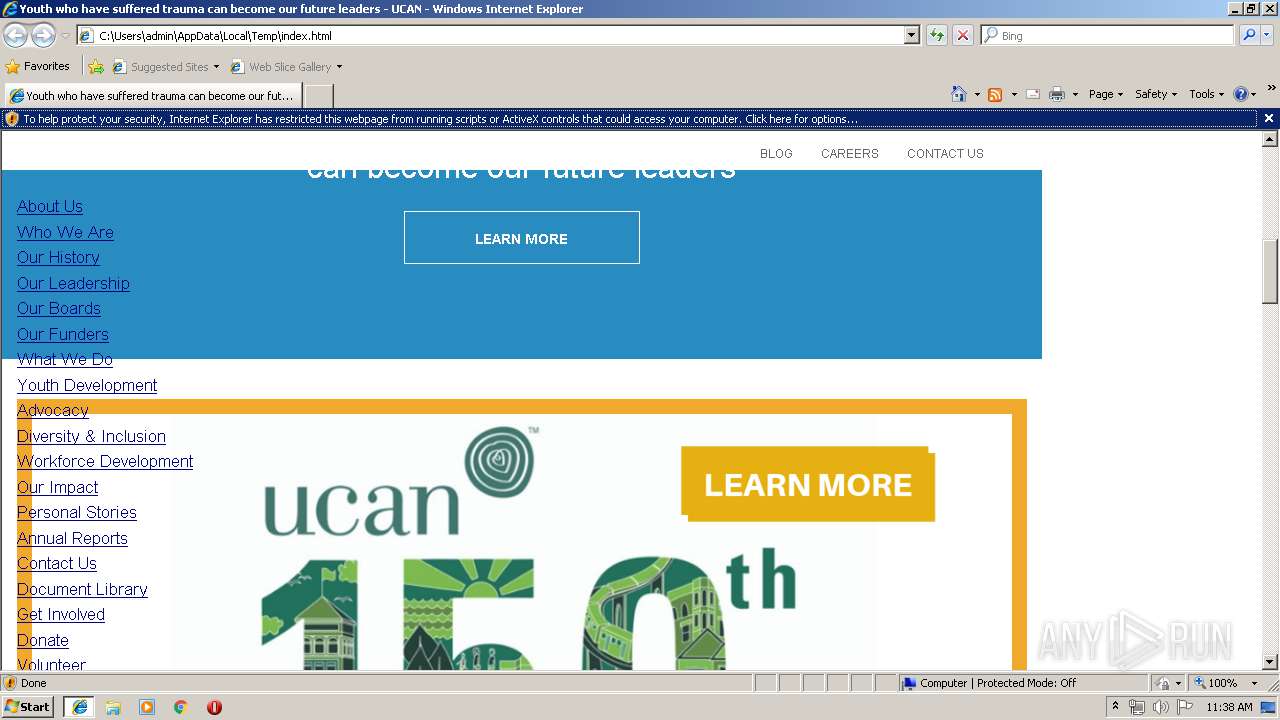Viewport: 1280px width, 720px height.
Task: Open address bar history dropdown
Action: click(x=911, y=35)
